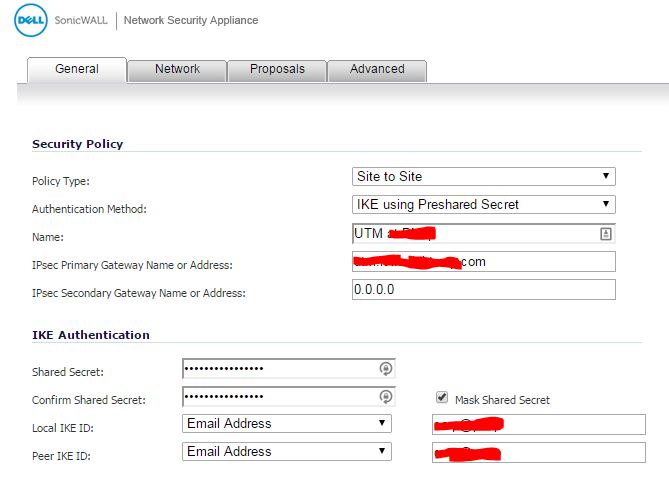Click the key icon in Confirm Shared Secret field
Image resolution: width=669 pixels, height=482 pixels.
tap(386, 397)
